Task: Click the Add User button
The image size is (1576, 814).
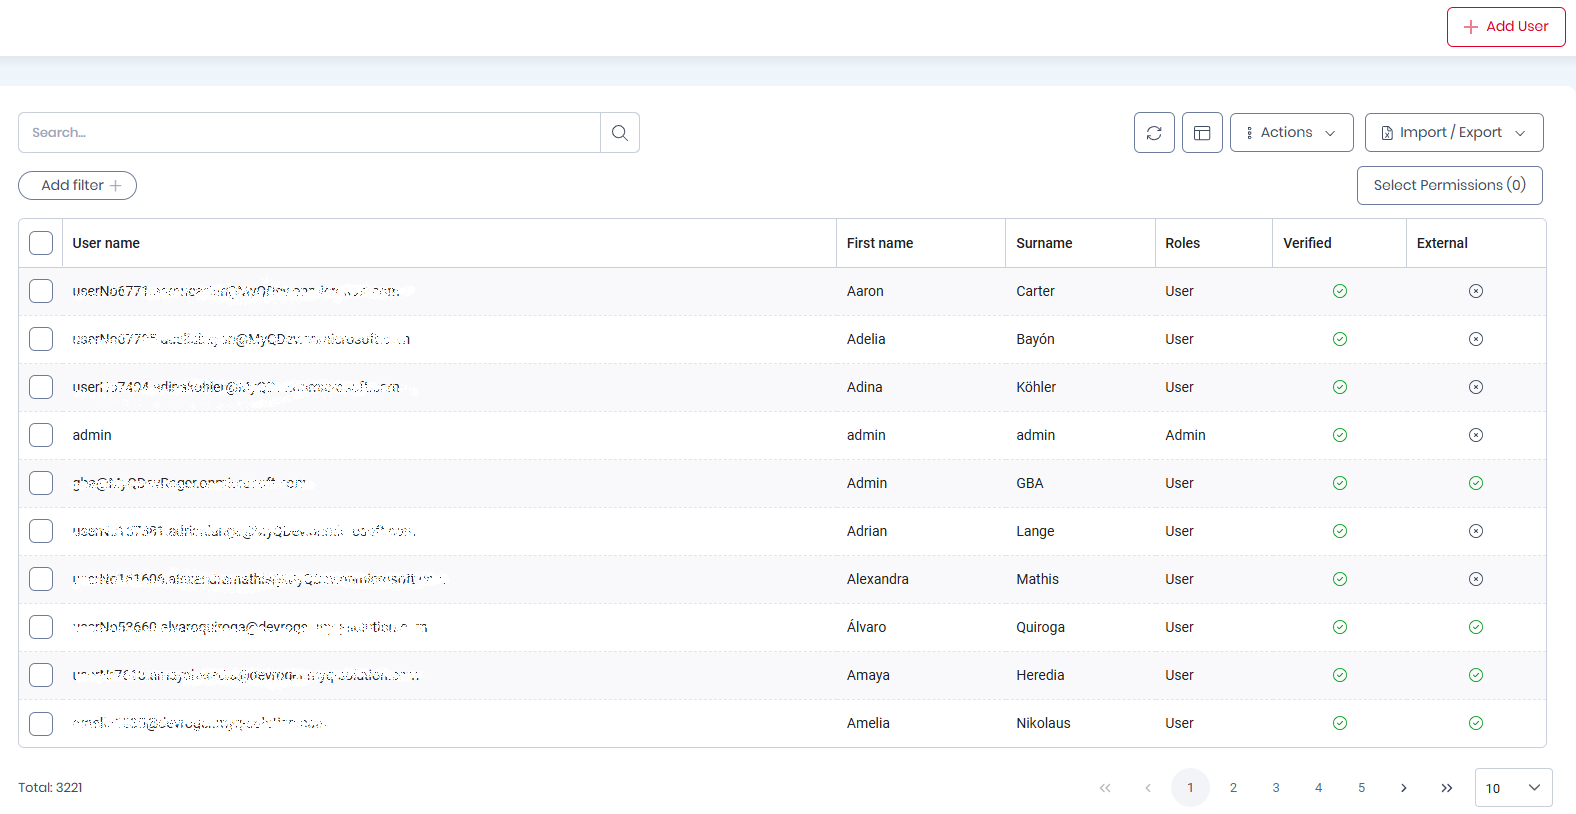Action: tap(1506, 27)
